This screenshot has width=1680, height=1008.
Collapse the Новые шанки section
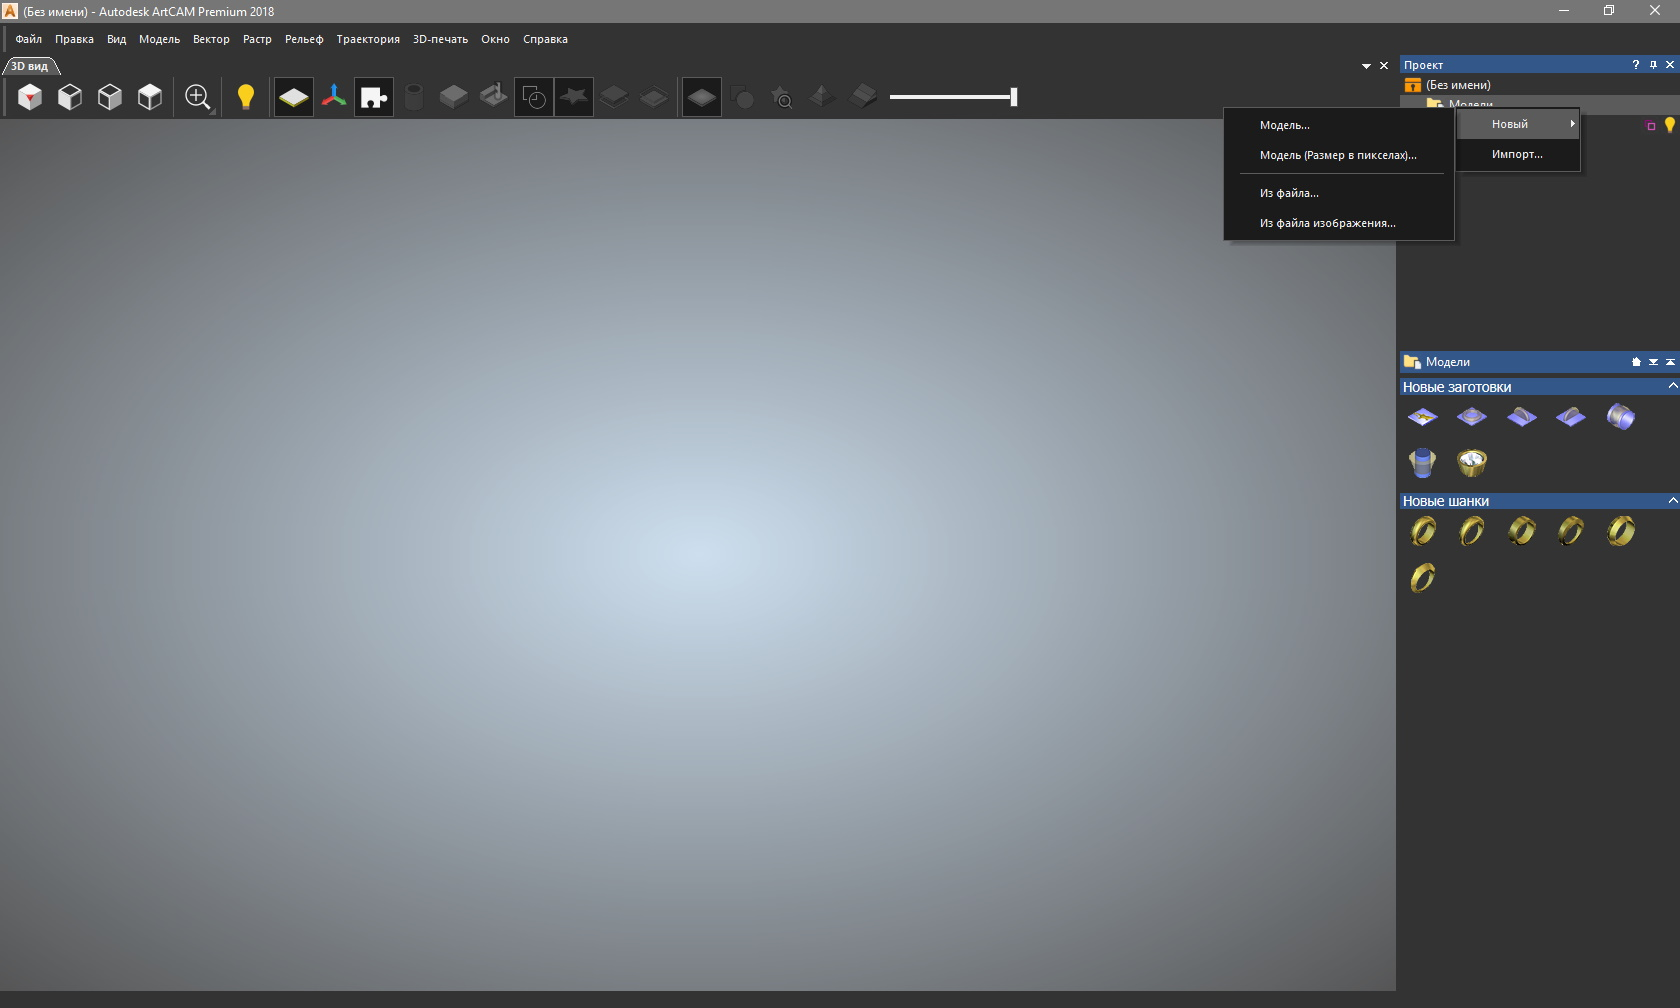point(1671,501)
